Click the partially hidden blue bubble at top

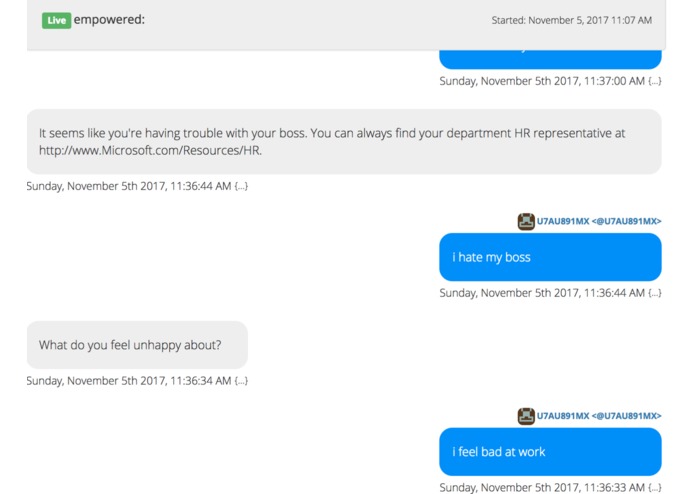[550, 59]
